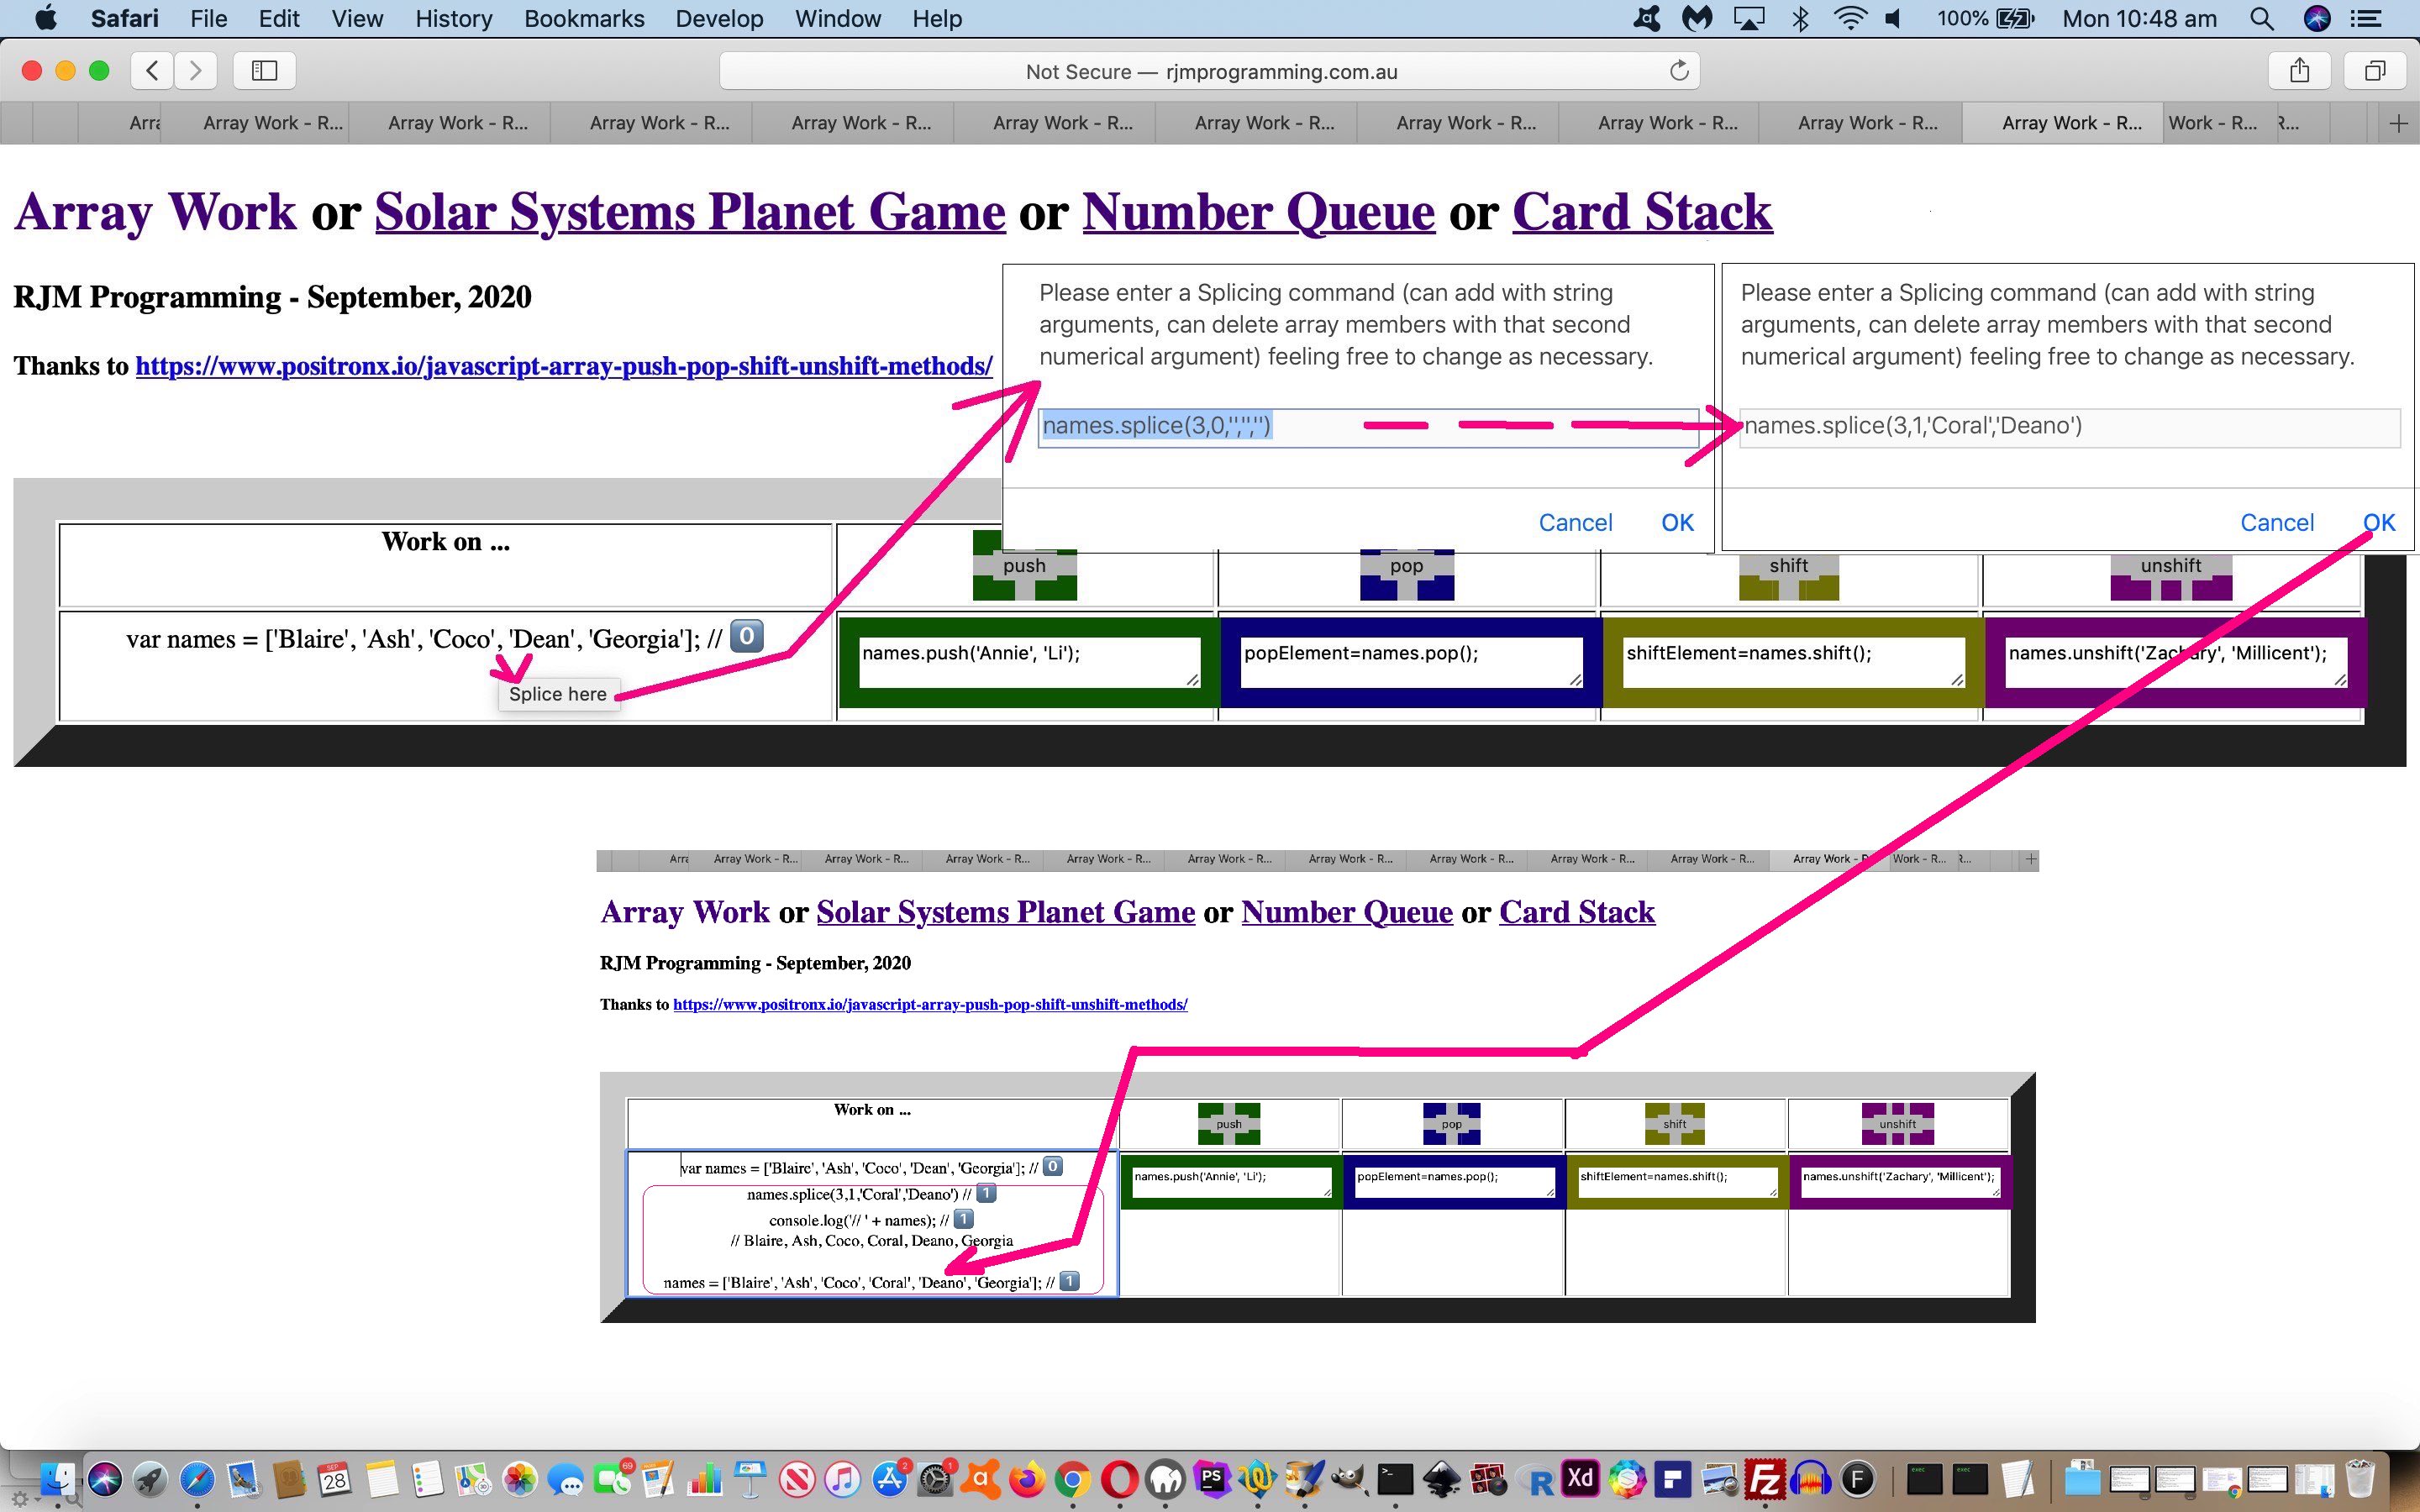Click OK in the left splice dialog
The image size is (2420, 1512).
pos(1675,521)
